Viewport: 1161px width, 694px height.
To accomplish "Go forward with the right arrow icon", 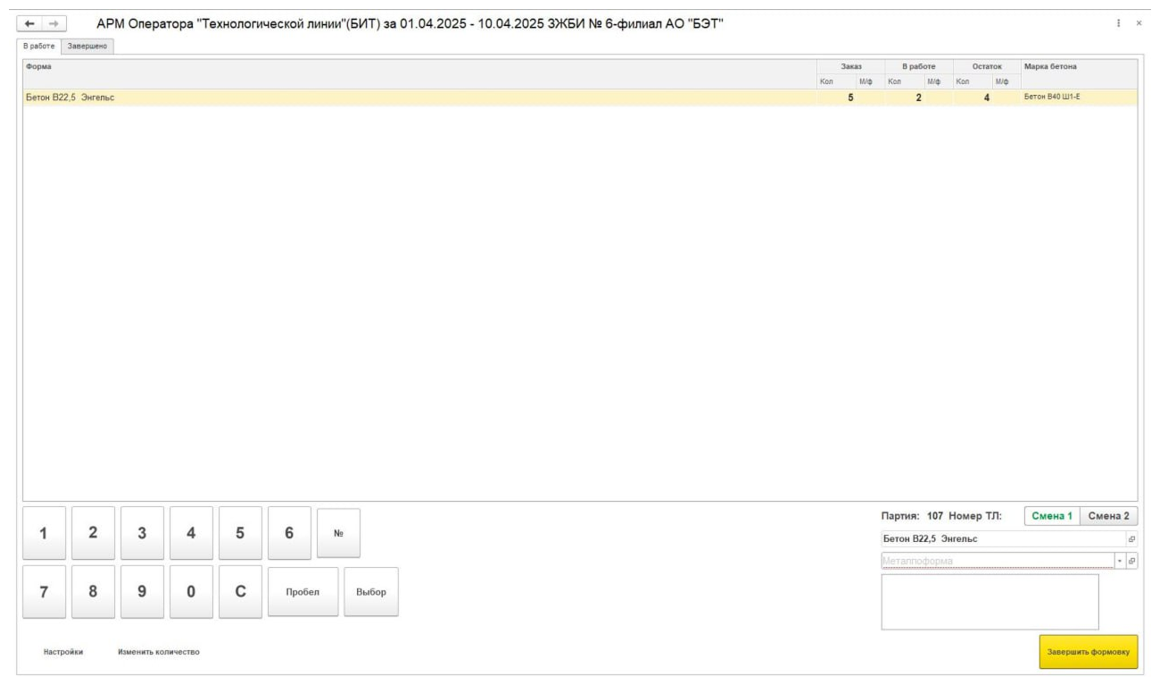I will point(54,24).
